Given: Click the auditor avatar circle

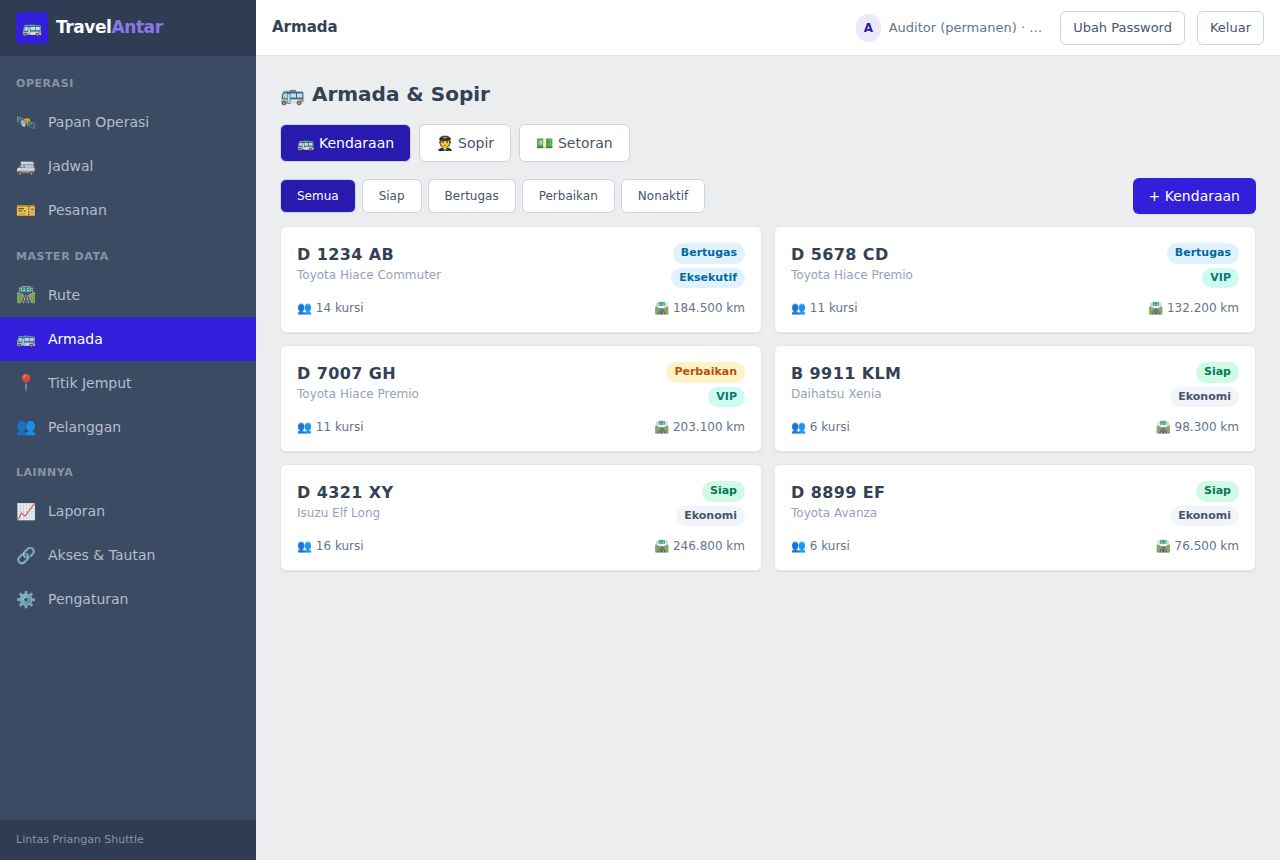Looking at the screenshot, I should [x=868, y=28].
